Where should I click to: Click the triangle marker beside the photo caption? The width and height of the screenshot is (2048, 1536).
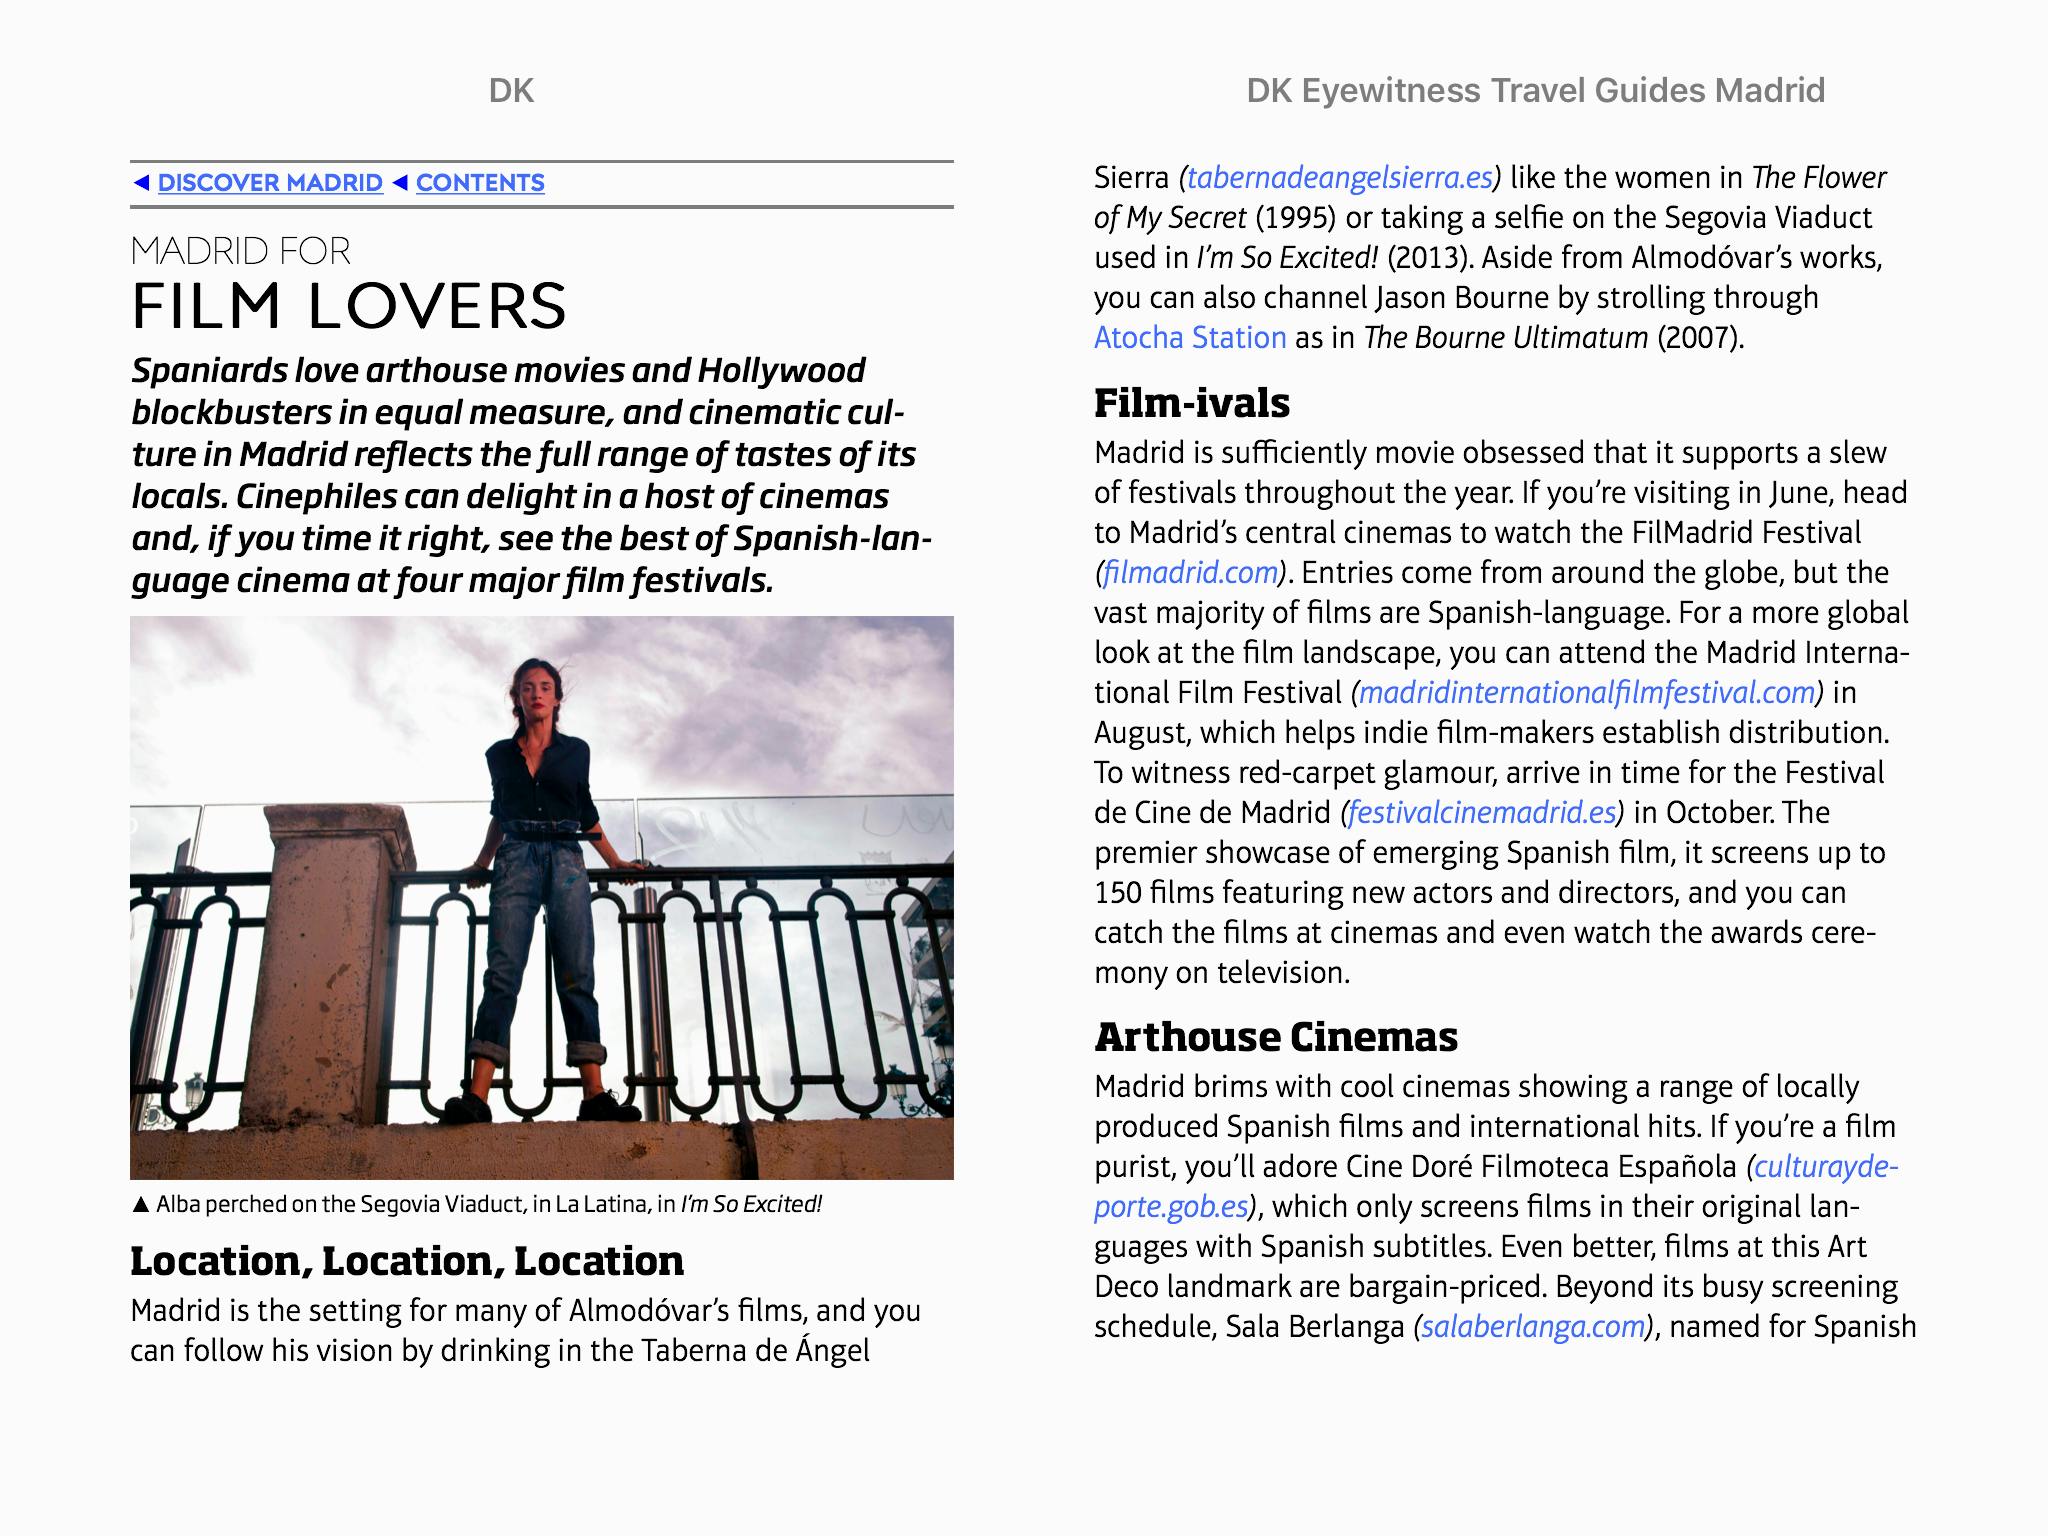click(140, 1205)
